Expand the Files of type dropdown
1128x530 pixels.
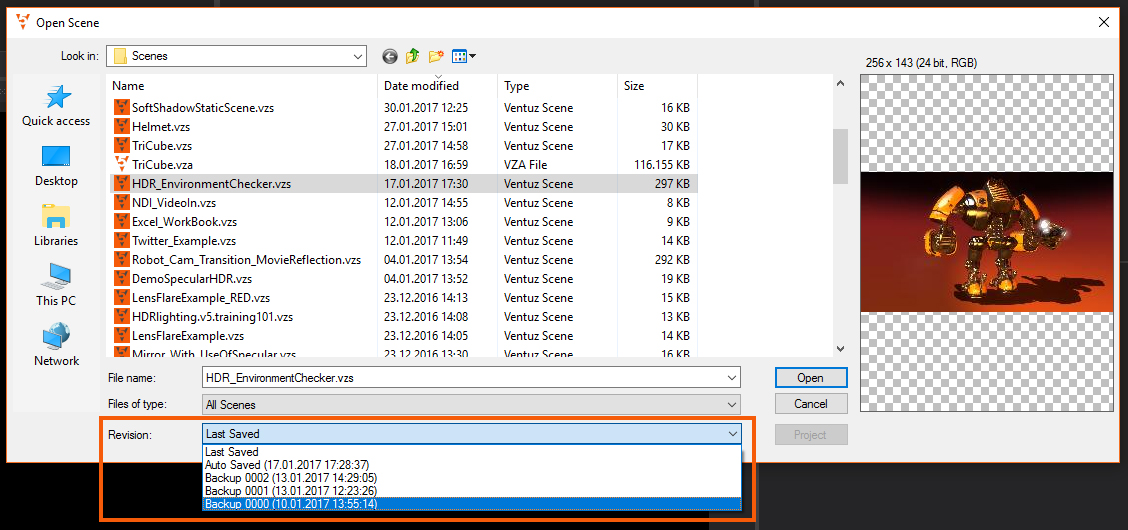[x=732, y=405]
